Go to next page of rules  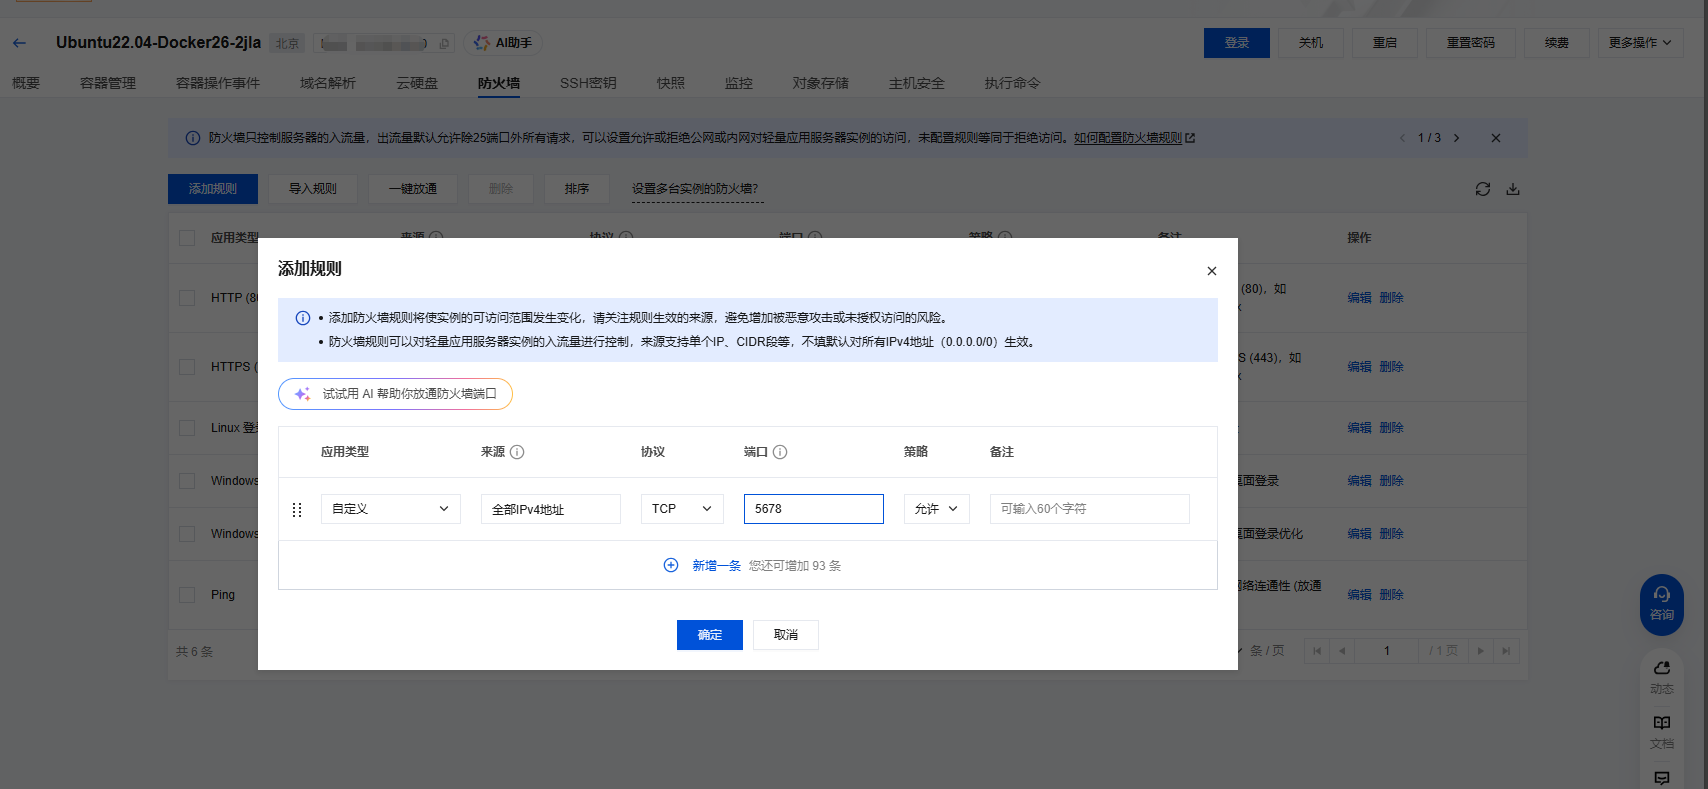point(1481,651)
